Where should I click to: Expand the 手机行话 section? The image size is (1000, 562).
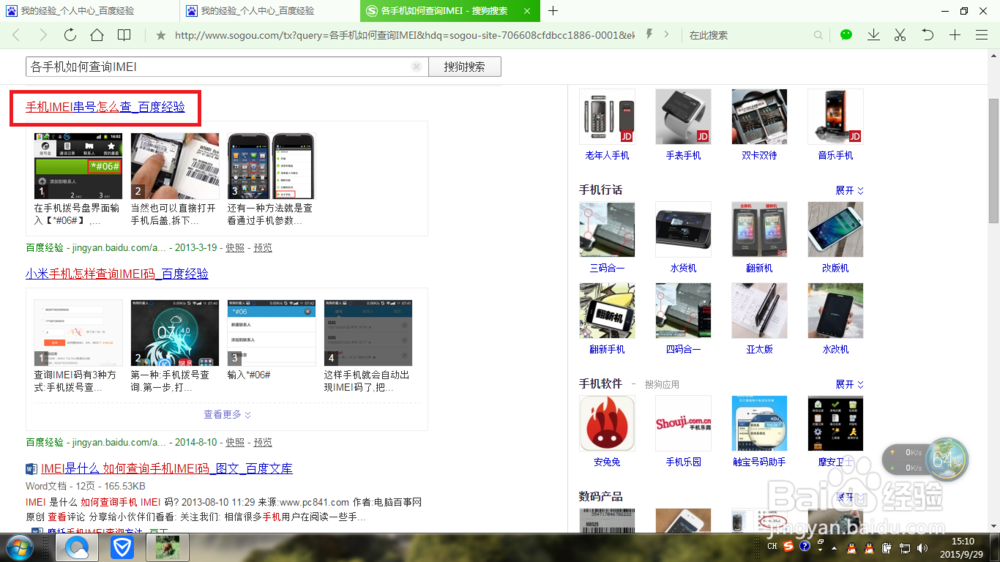[849, 190]
